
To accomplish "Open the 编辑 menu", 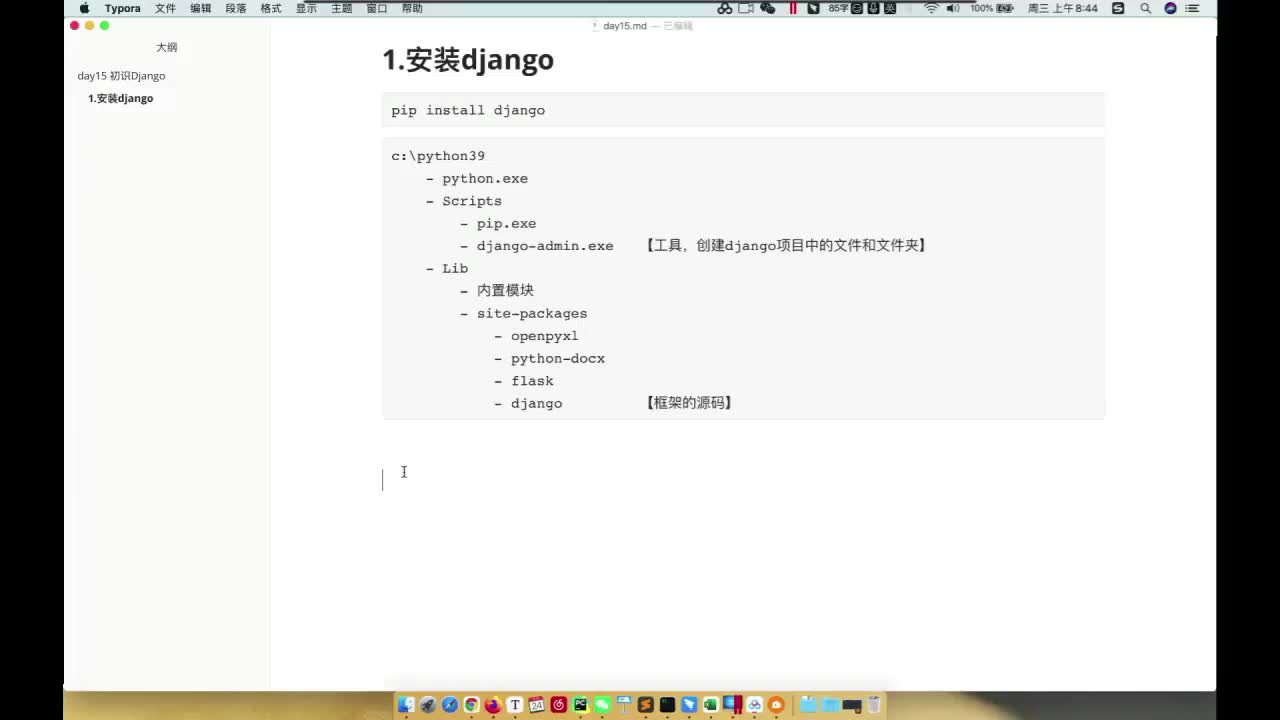I will (x=201, y=8).
